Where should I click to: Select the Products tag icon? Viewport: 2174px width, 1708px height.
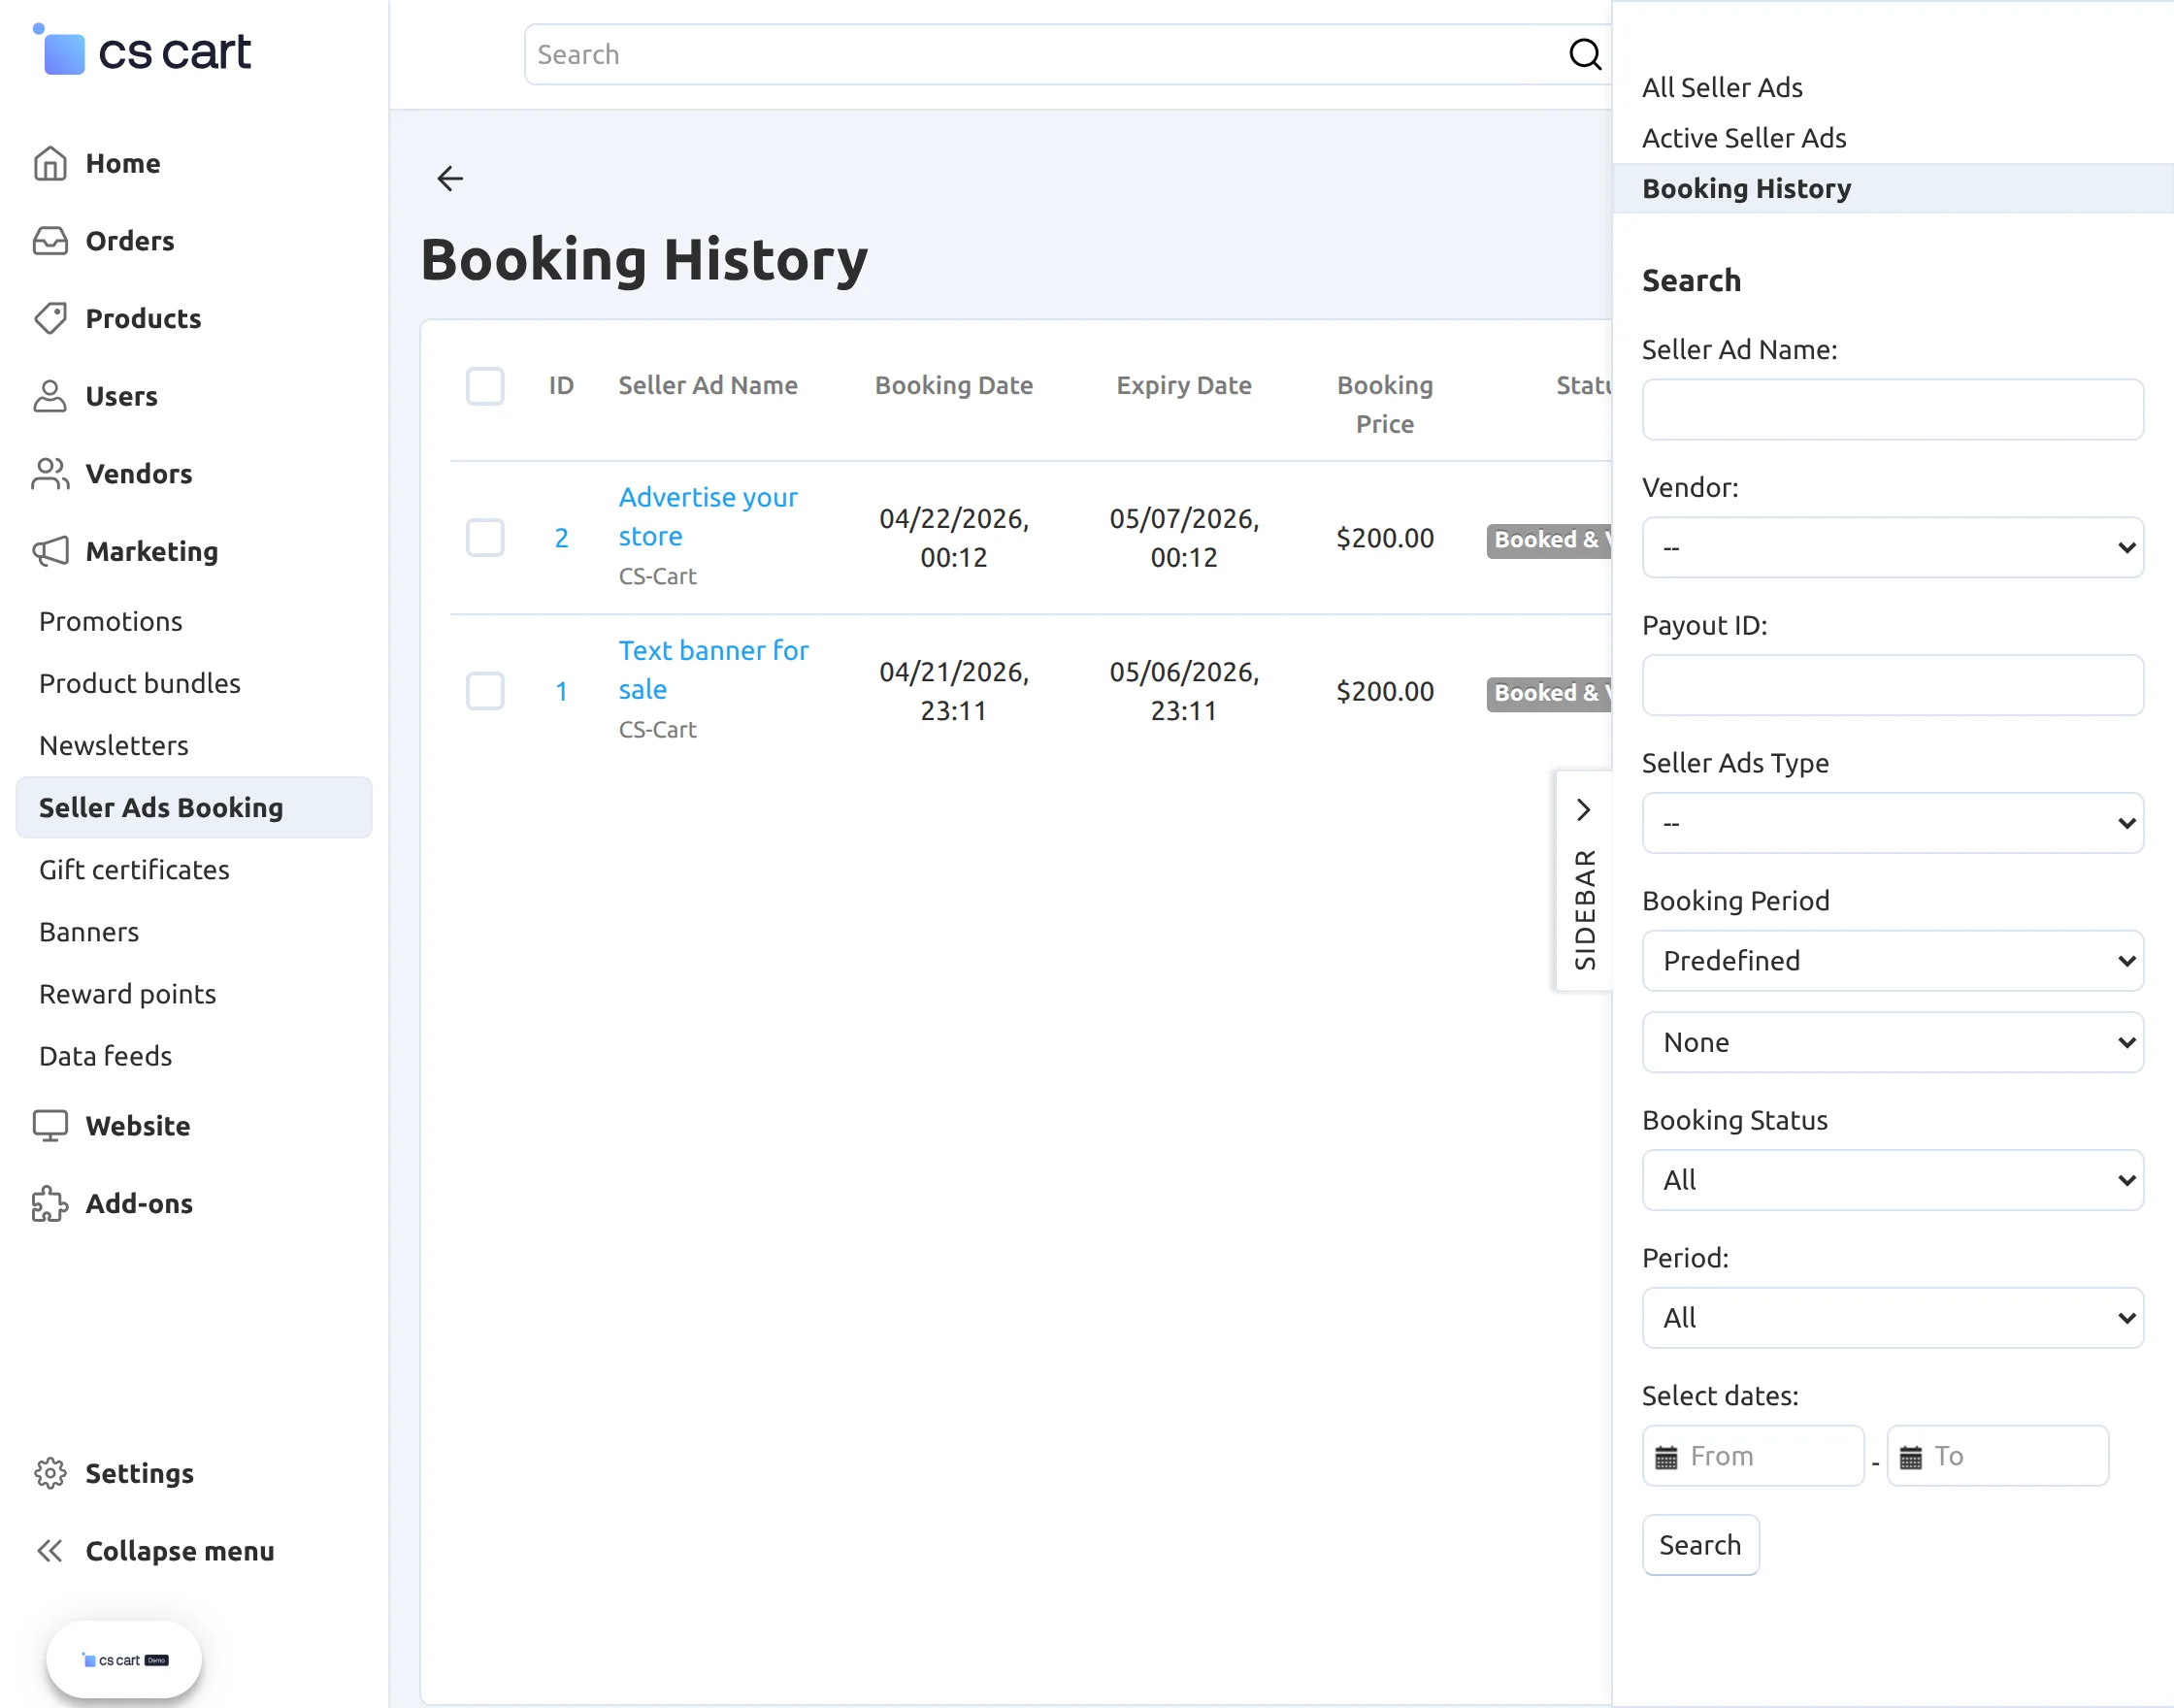click(x=50, y=318)
